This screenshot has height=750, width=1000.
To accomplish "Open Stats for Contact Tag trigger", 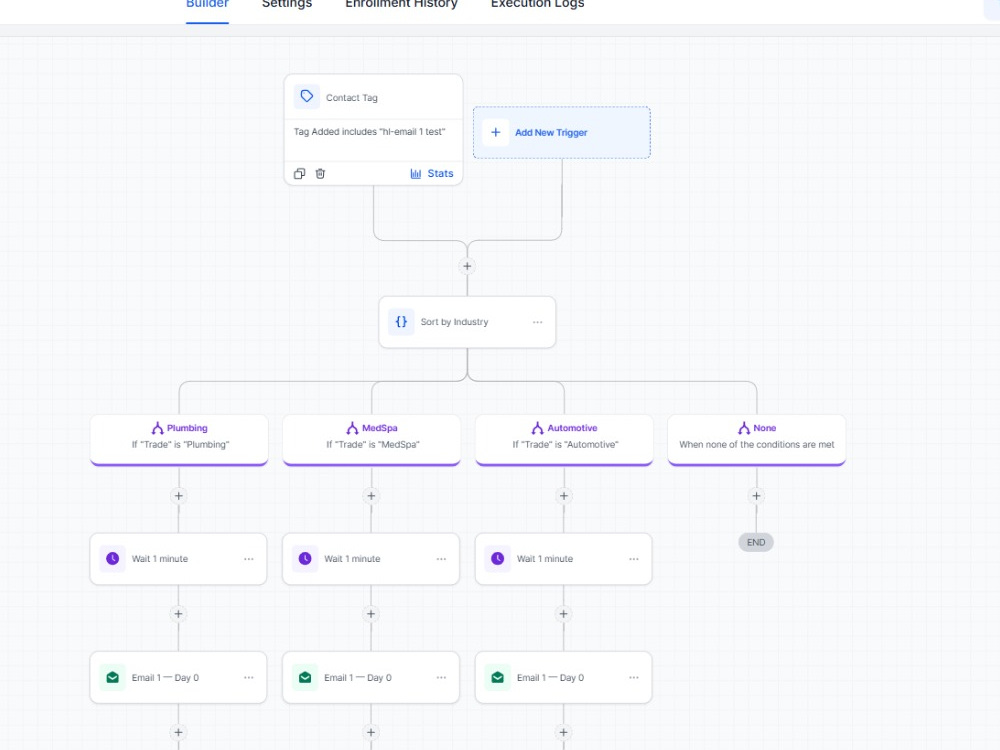I will [x=432, y=173].
